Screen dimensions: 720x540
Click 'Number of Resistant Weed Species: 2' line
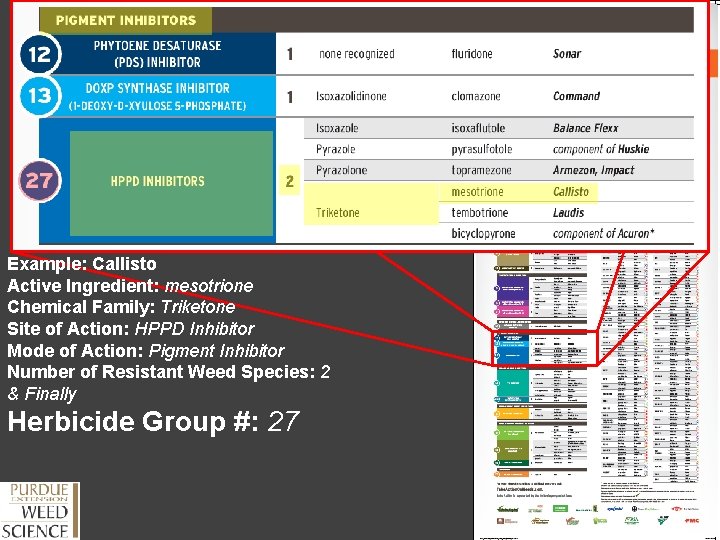[x=169, y=372]
